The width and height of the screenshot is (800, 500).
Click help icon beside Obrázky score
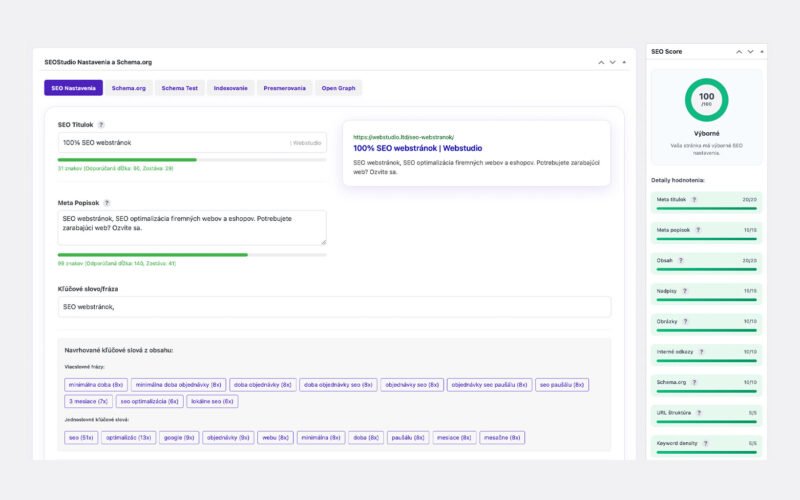pyautogui.click(x=685, y=321)
